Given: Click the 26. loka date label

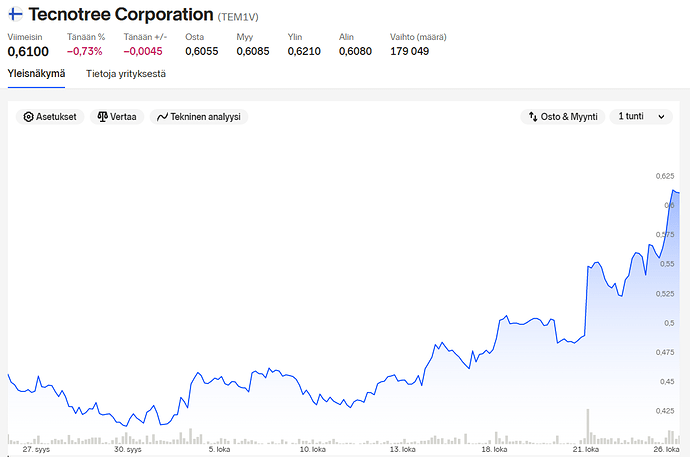Looking at the screenshot, I should click(666, 449).
